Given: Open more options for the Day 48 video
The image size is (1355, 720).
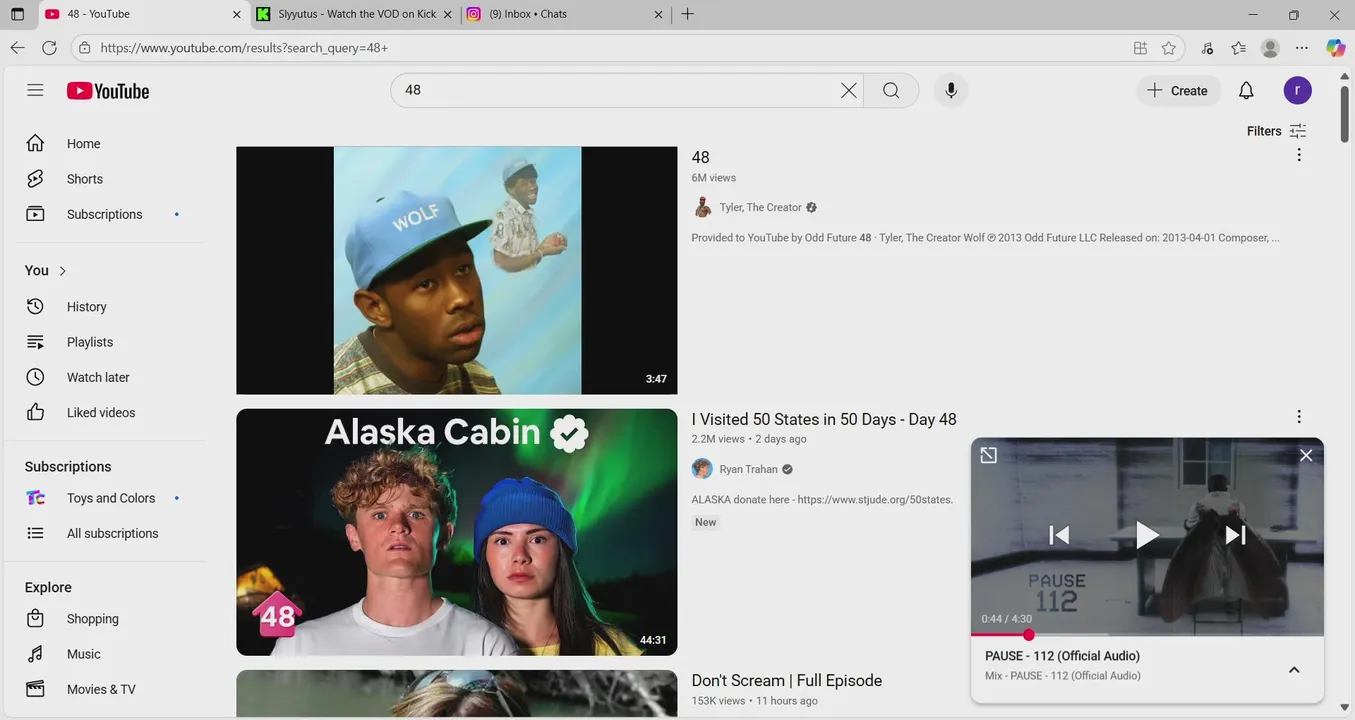Looking at the screenshot, I should pos(1298,417).
